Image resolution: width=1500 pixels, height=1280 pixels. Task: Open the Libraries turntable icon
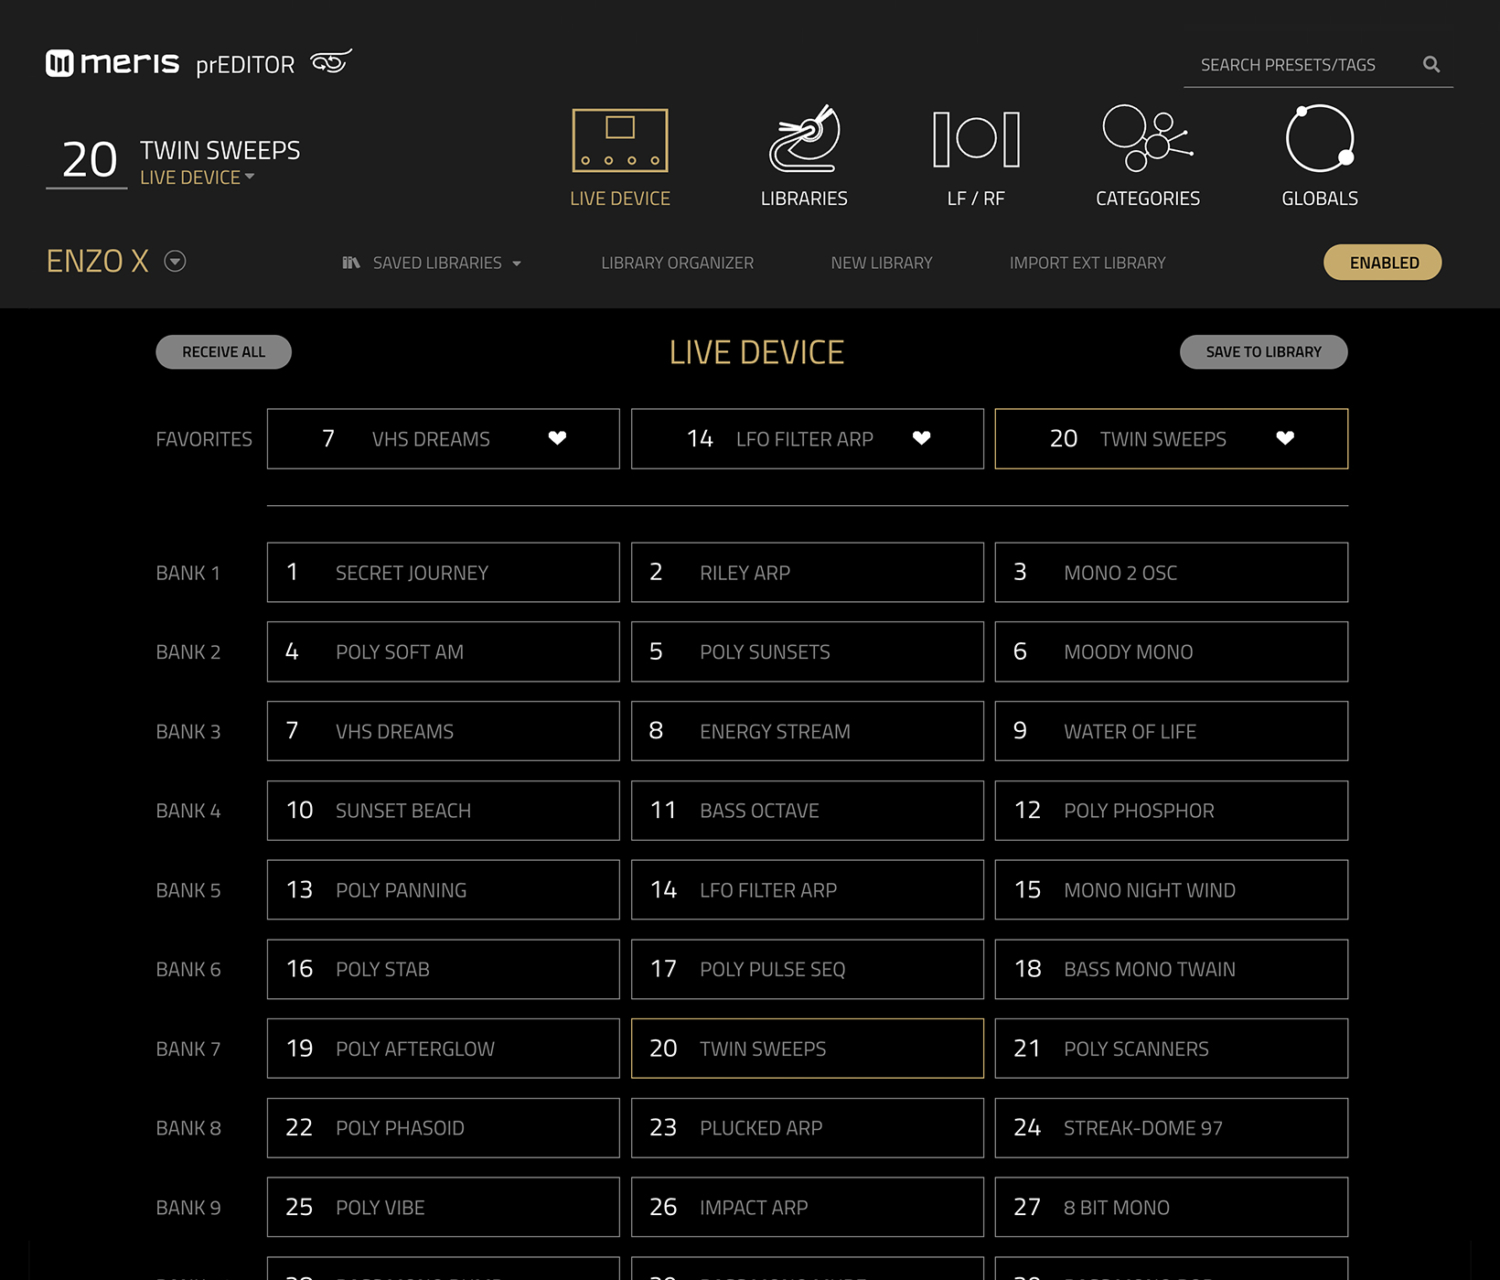click(804, 141)
